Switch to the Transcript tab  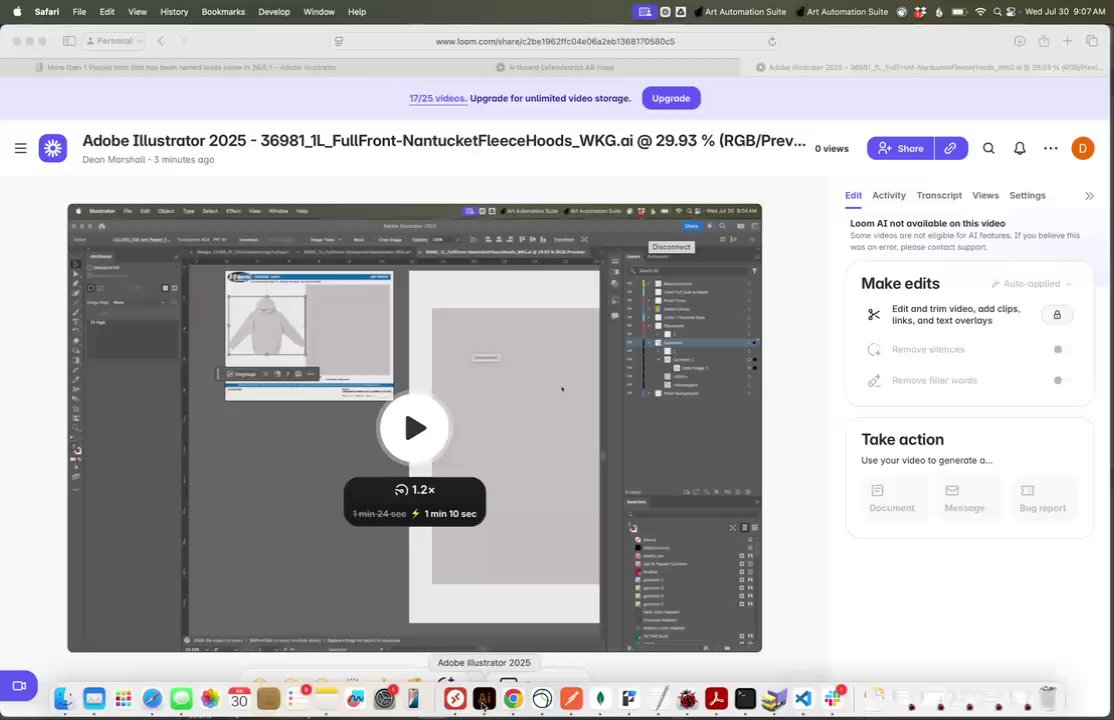[x=939, y=195]
